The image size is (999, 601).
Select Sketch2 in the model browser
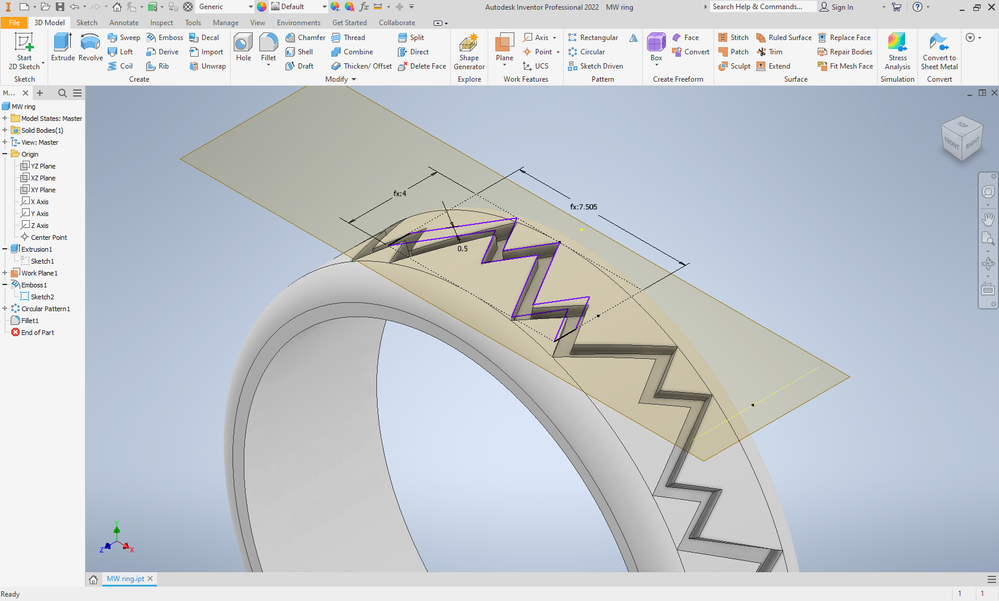point(37,296)
